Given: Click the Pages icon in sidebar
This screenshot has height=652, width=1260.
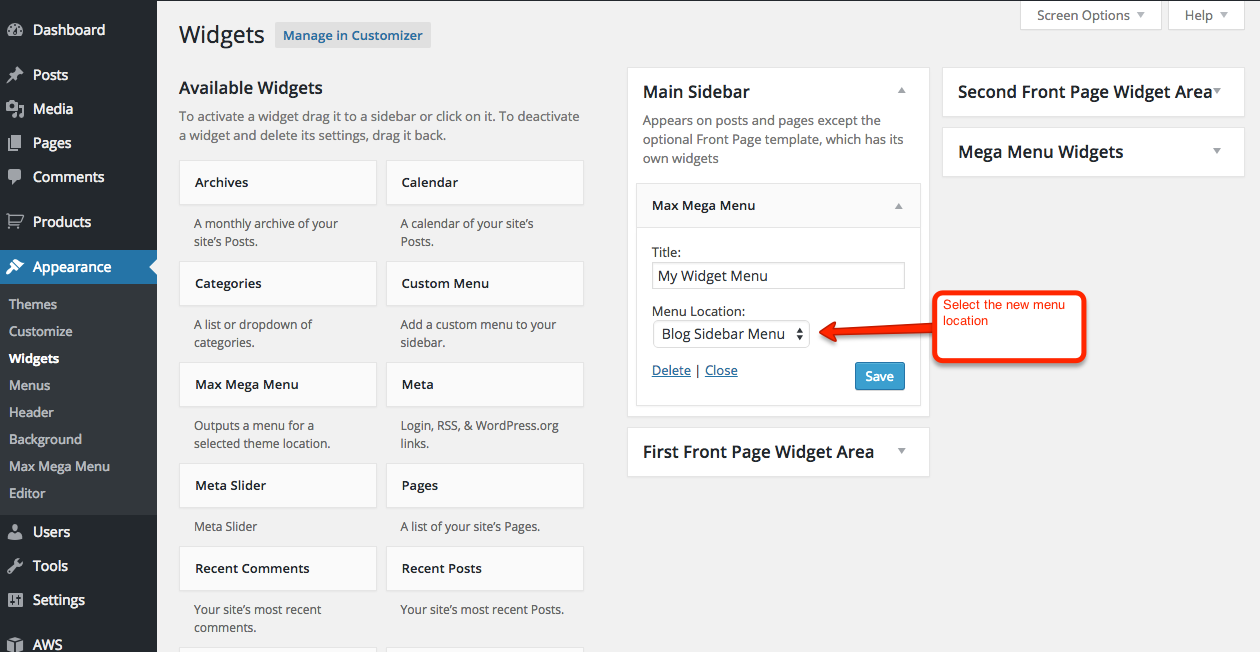Looking at the screenshot, I should point(15,143).
